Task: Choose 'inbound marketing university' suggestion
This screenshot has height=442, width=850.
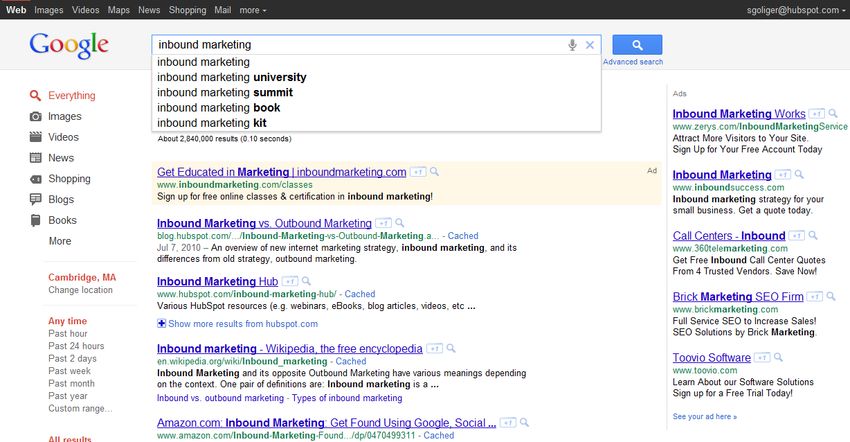Action: [x=231, y=77]
